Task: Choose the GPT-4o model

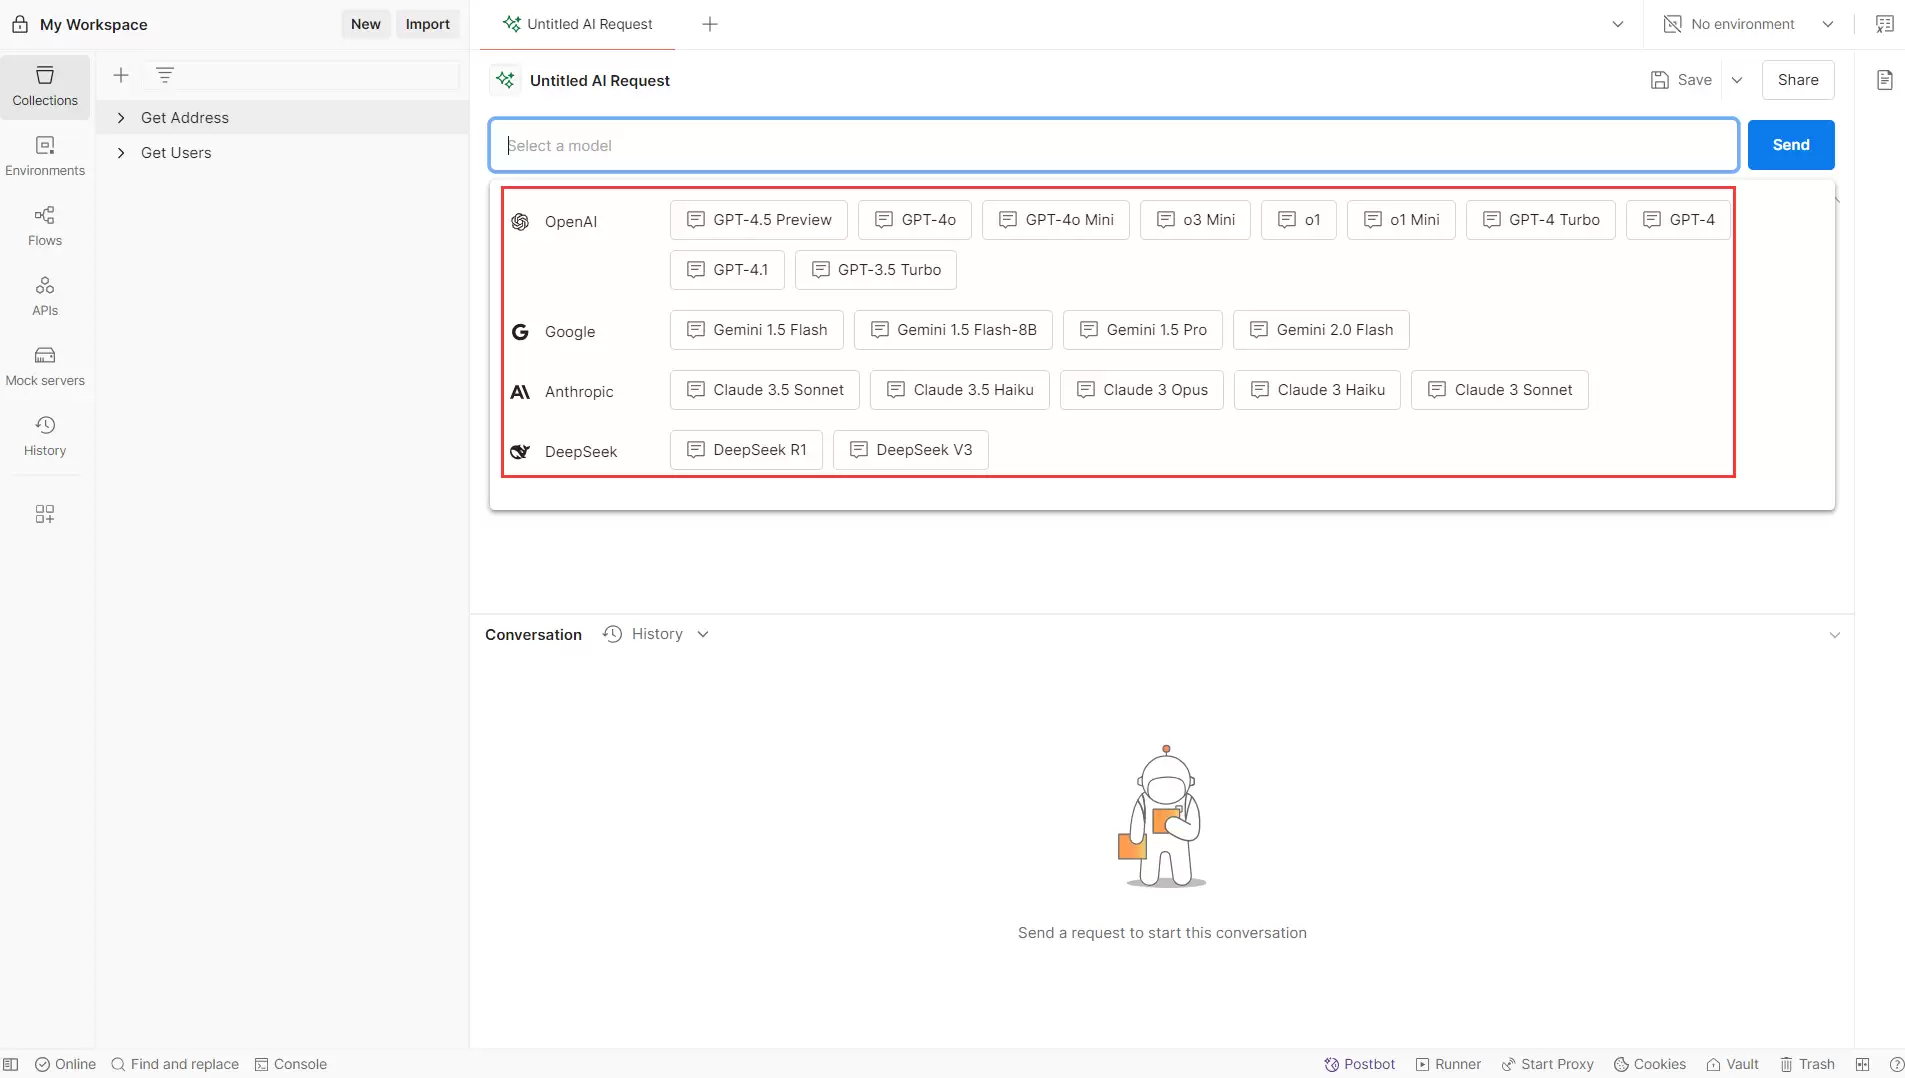Action: point(915,220)
